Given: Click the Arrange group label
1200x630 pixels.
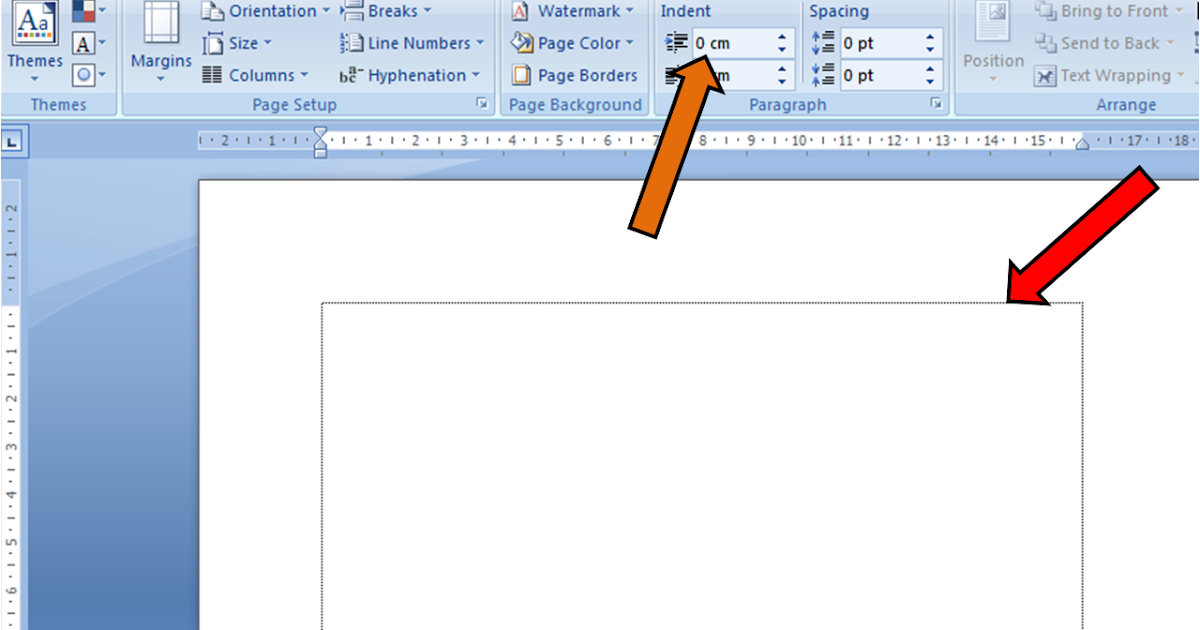Looking at the screenshot, I should tap(1126, 105).
